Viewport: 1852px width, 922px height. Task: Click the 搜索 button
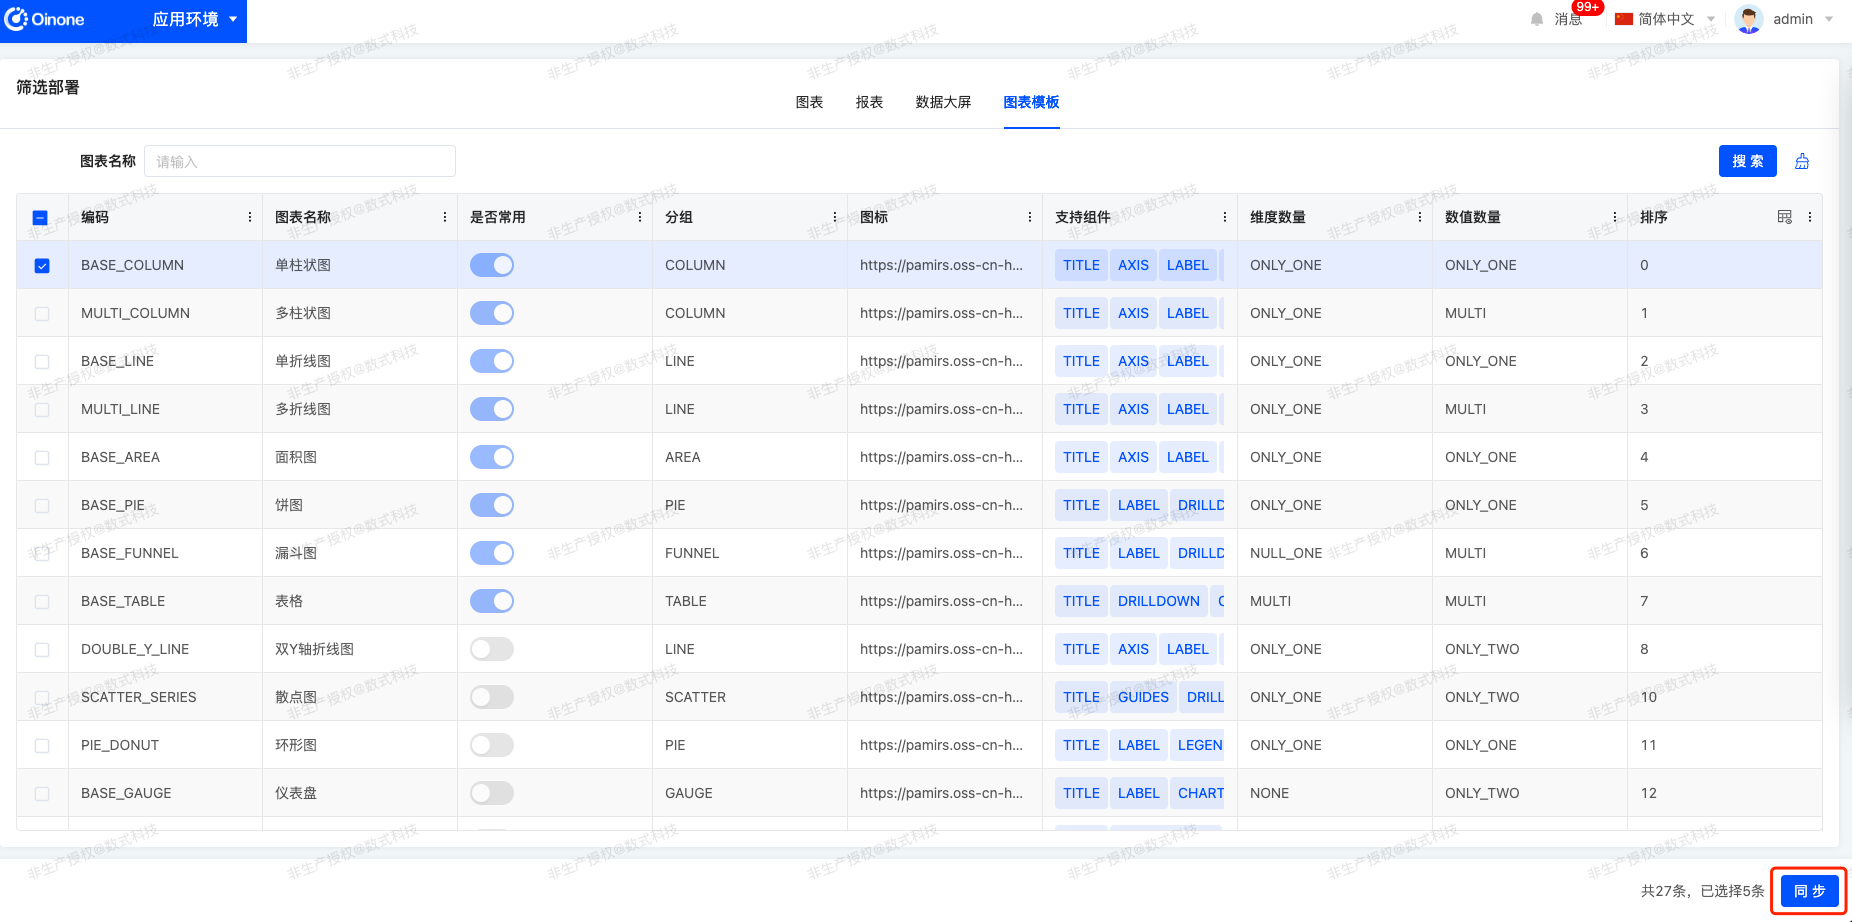pyautogui.click(x=1748, y=161)
